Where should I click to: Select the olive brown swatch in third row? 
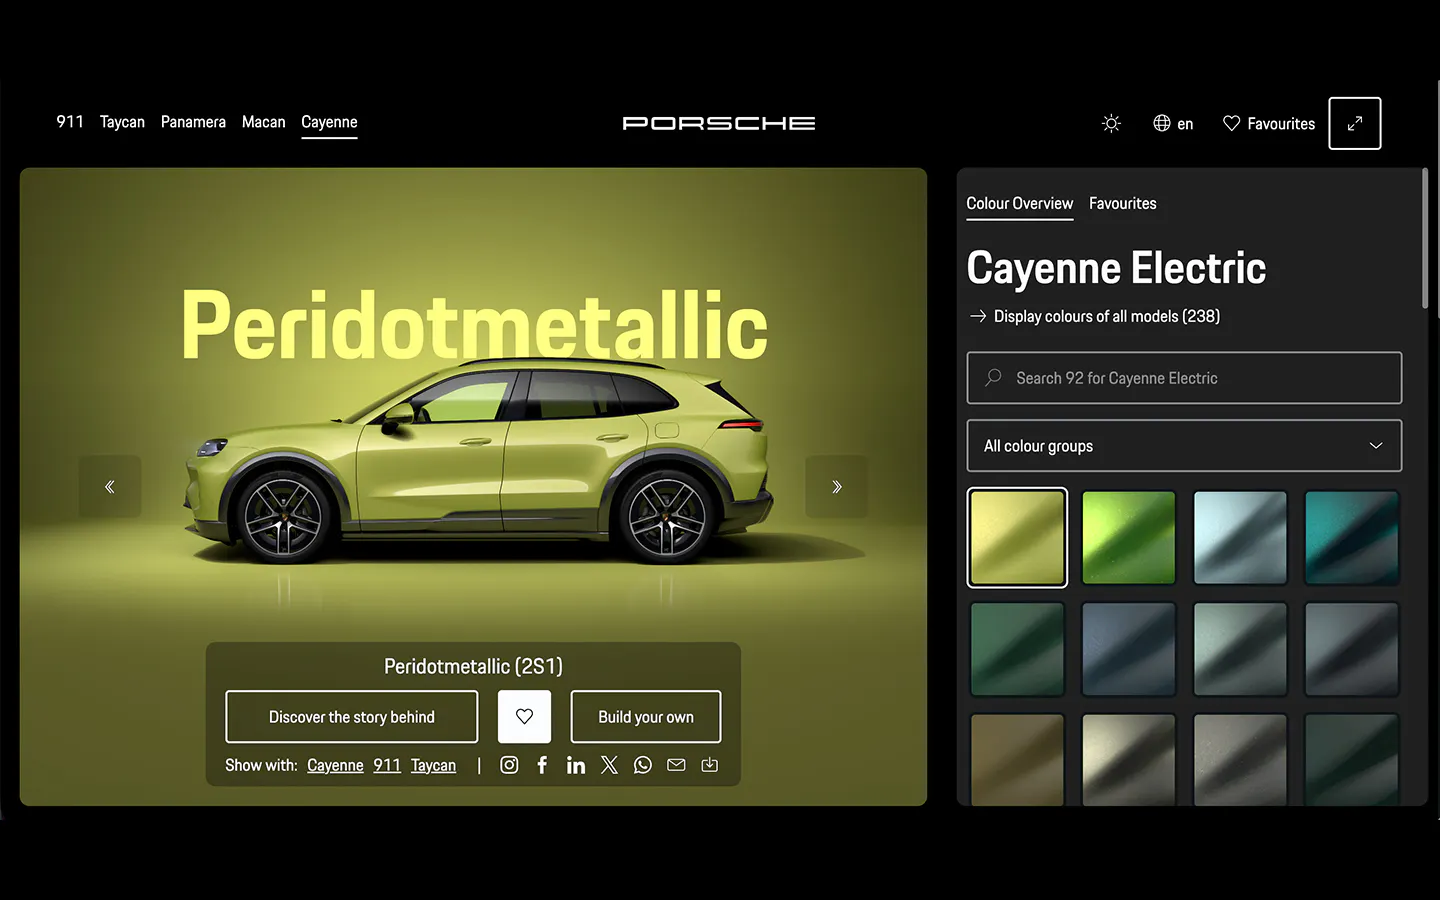pos(1017,759)
